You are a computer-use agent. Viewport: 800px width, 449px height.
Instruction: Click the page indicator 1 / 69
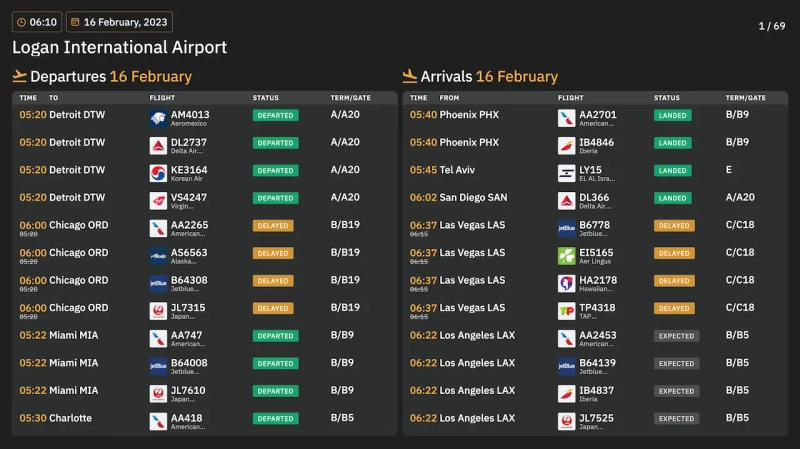coord(772,26)
